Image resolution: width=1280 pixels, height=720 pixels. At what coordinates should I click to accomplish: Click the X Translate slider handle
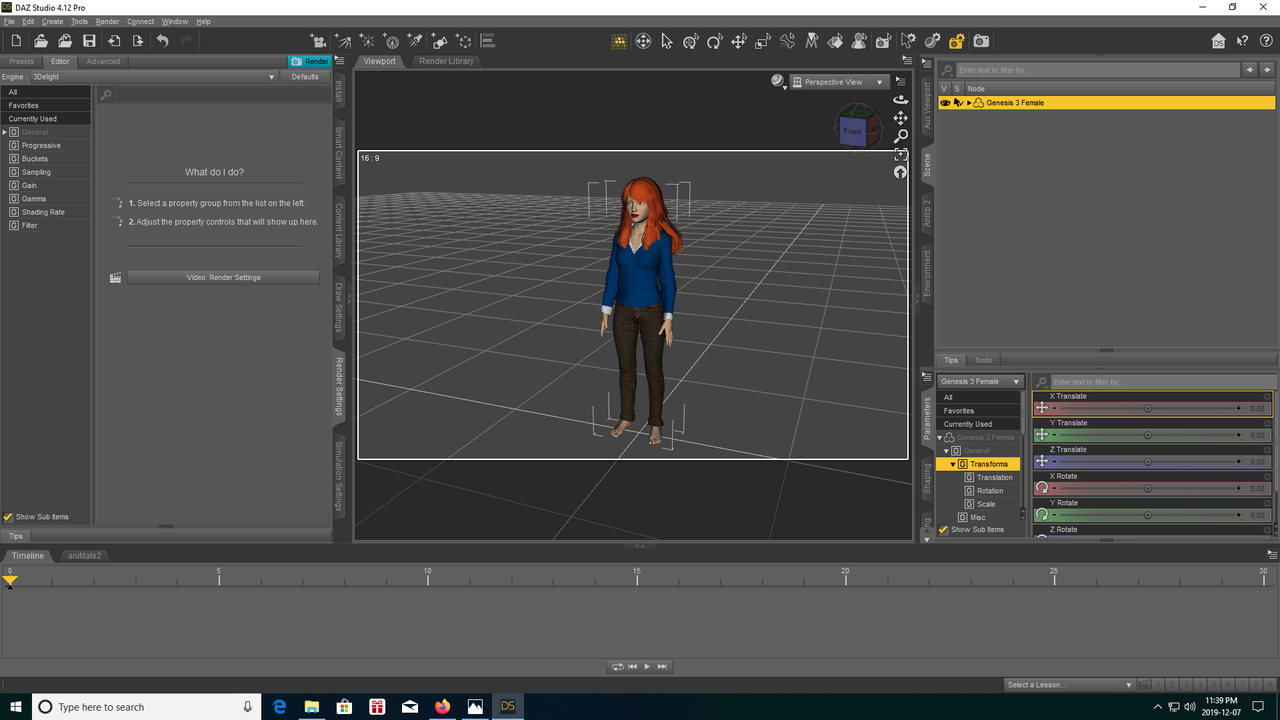[x=1147, y=408]
